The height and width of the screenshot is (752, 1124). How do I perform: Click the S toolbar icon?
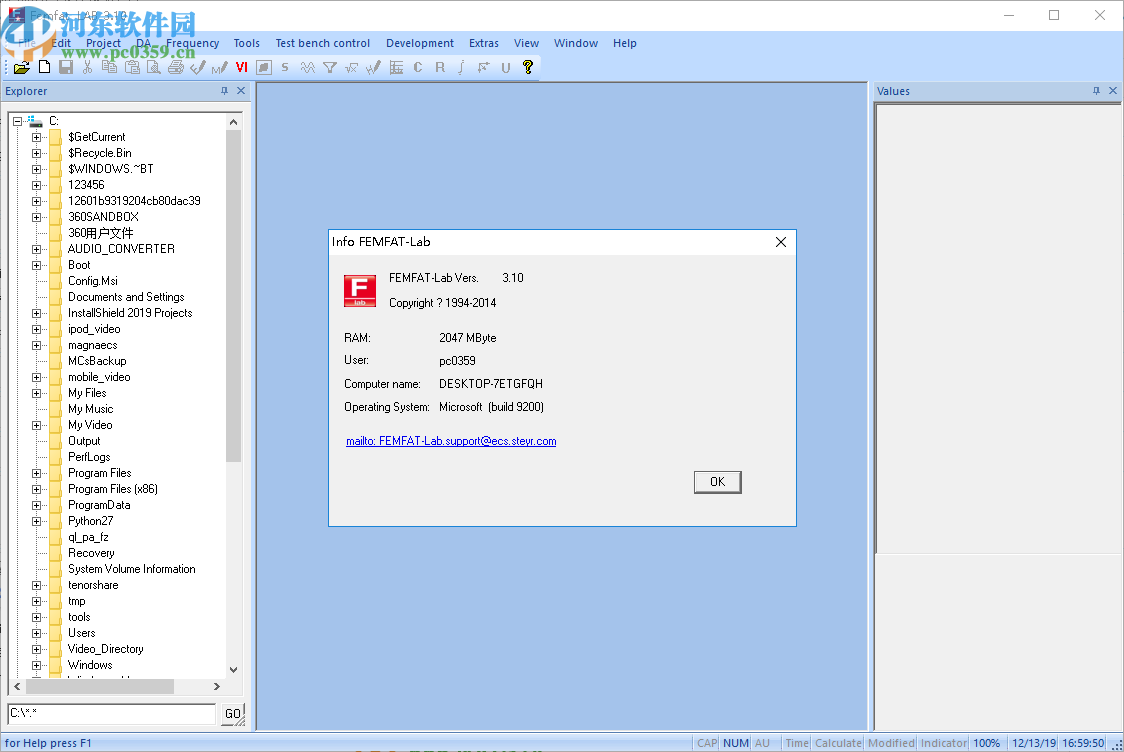[x=285, y=67]
